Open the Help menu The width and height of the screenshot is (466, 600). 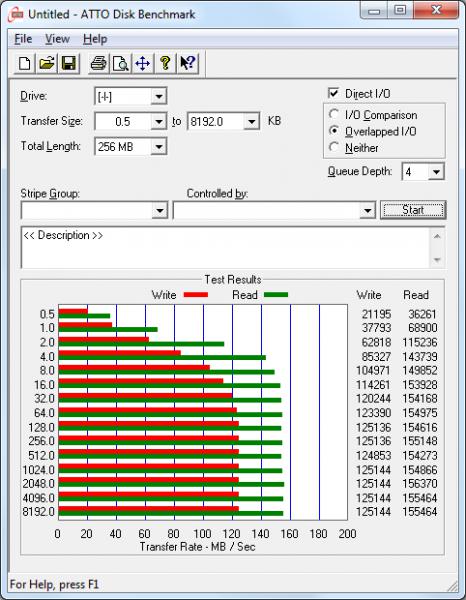click(95, 39)
